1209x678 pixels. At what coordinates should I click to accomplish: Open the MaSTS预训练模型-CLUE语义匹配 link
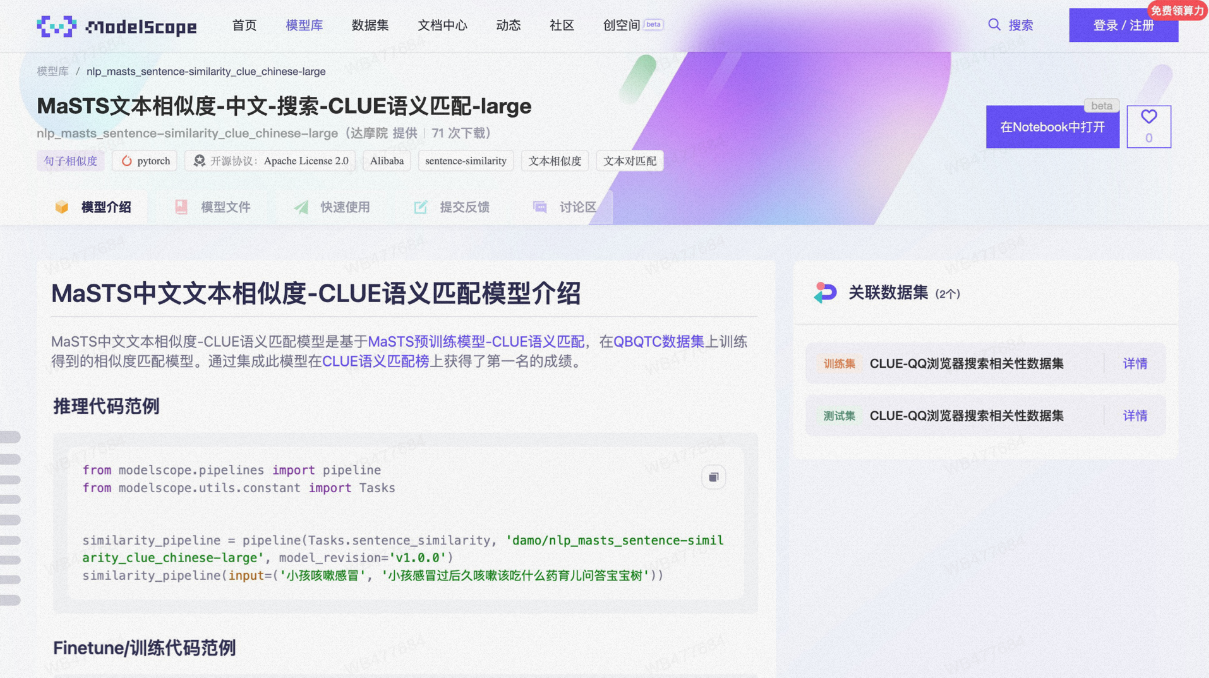click(x=476, y=341)
